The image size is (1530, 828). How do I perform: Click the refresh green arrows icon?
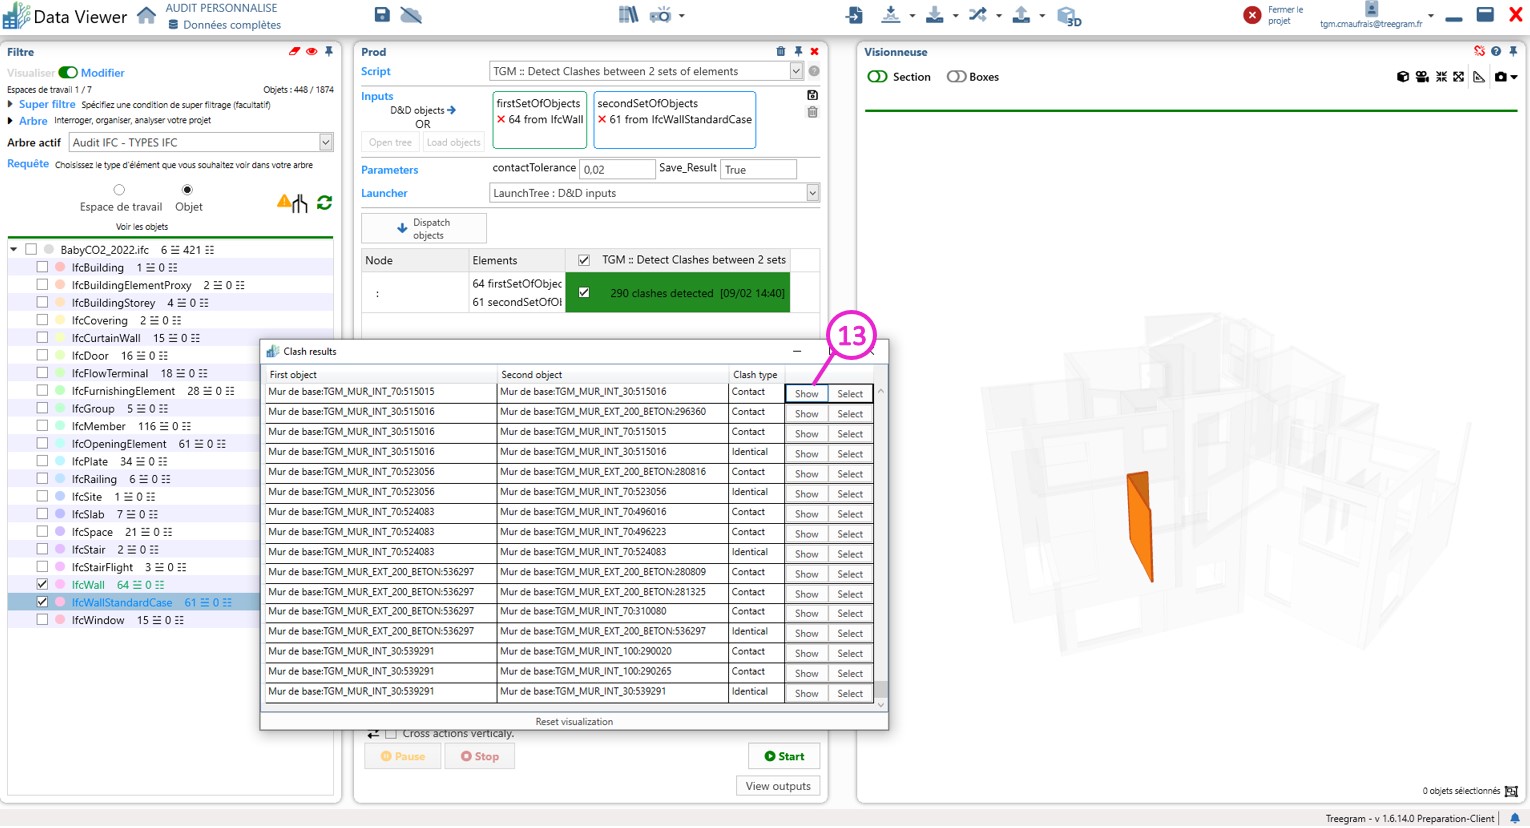tap(324, 203)
